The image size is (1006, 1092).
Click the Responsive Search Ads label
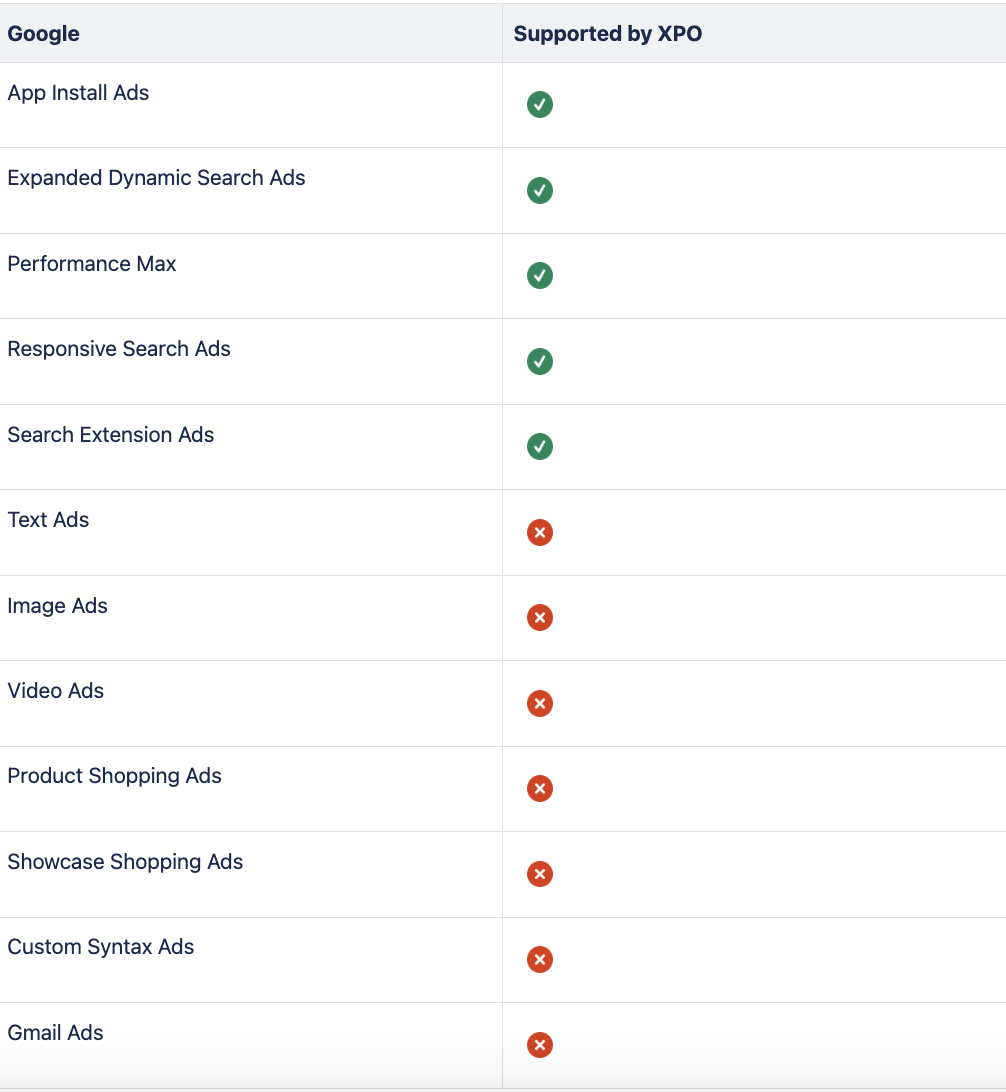pyautogui.click(x=119, y=349)
